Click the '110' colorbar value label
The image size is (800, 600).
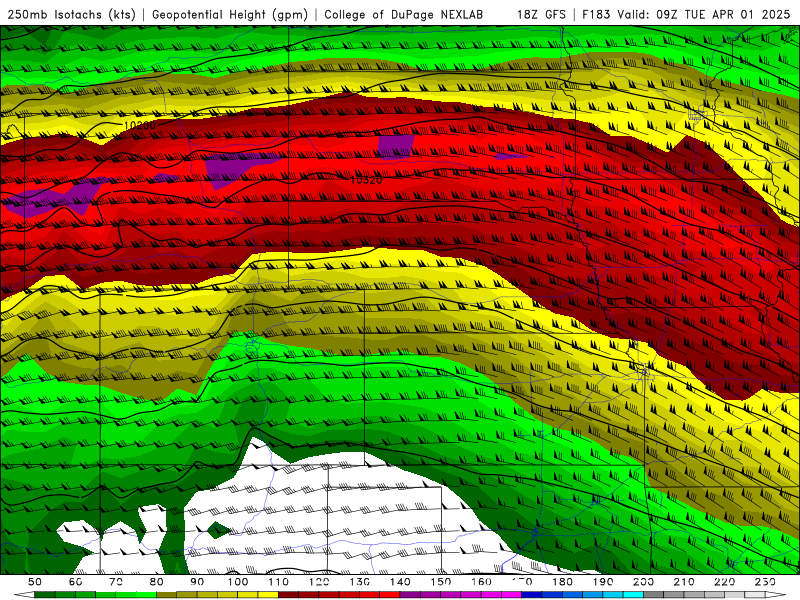279,582
